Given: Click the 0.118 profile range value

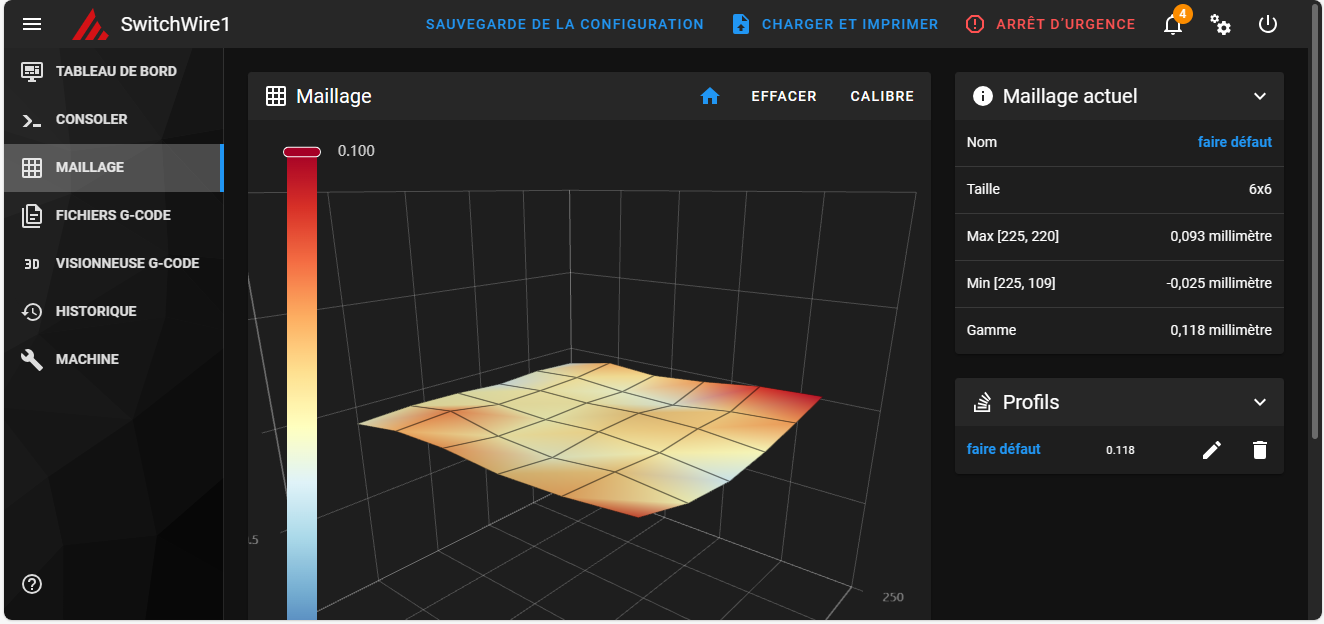Looking at the screenshot, I should click(1120, 450).
